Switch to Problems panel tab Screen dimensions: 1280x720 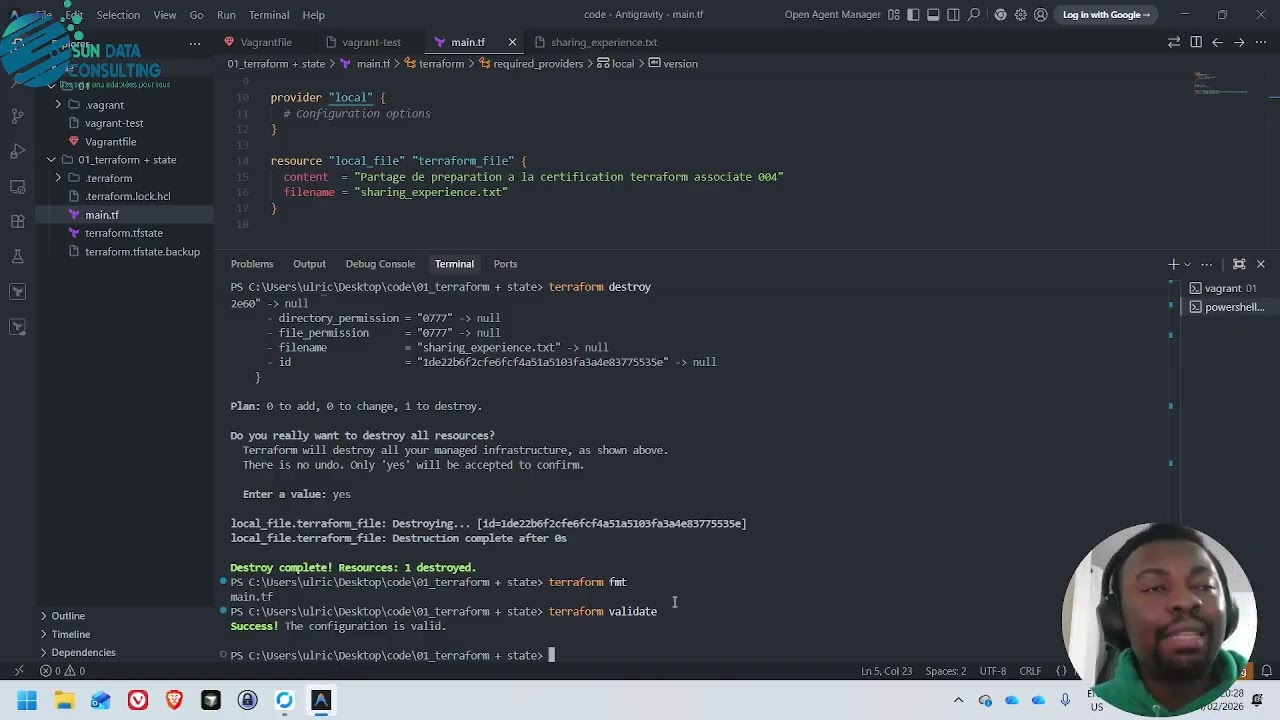tap(252, 264)
